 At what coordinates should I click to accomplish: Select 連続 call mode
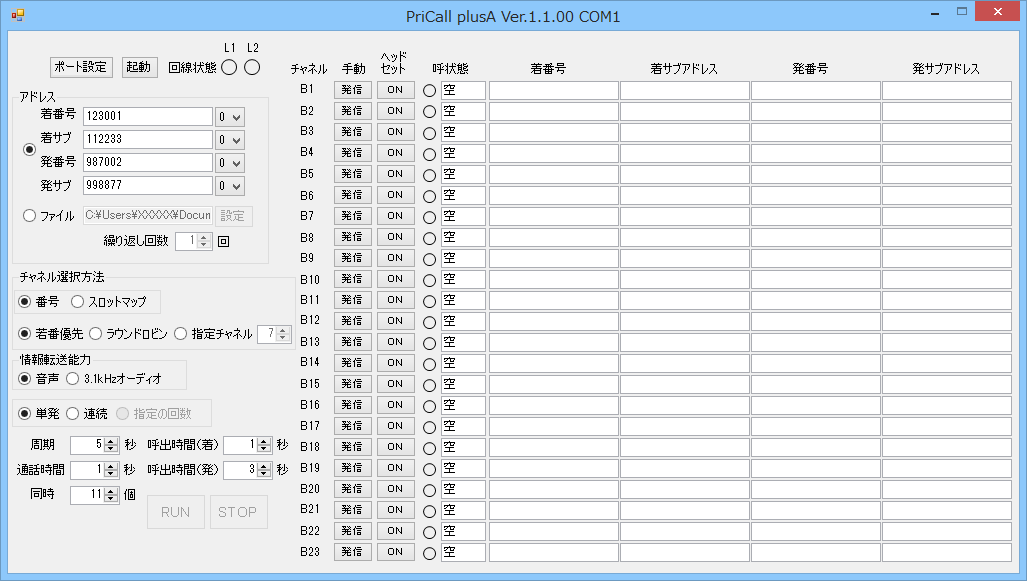[x=73, y=414]
